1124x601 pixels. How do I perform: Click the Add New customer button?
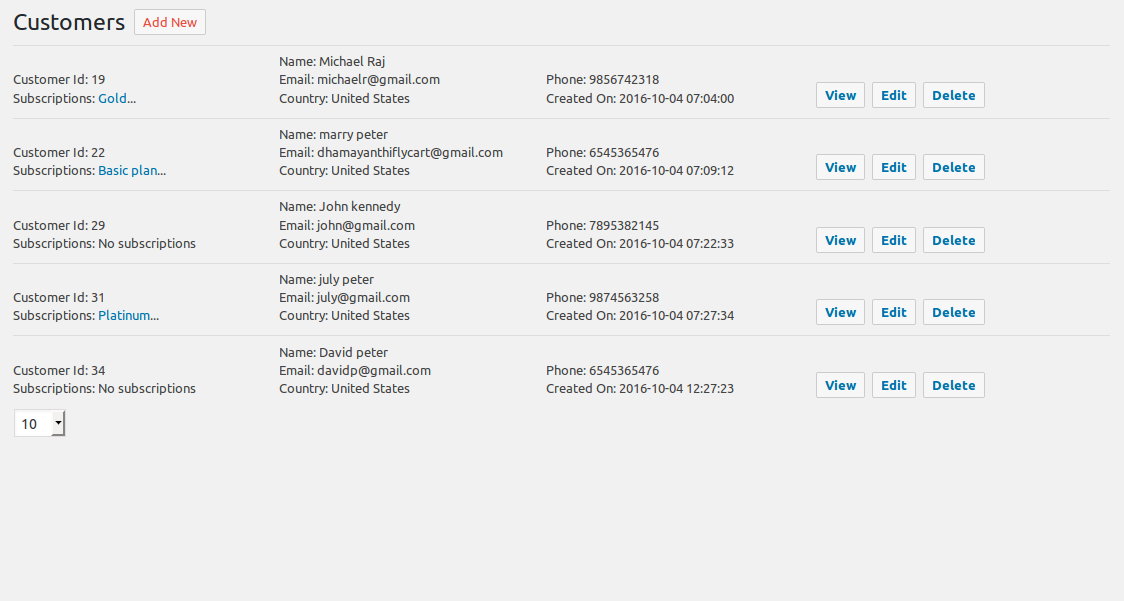coord(170,22)
